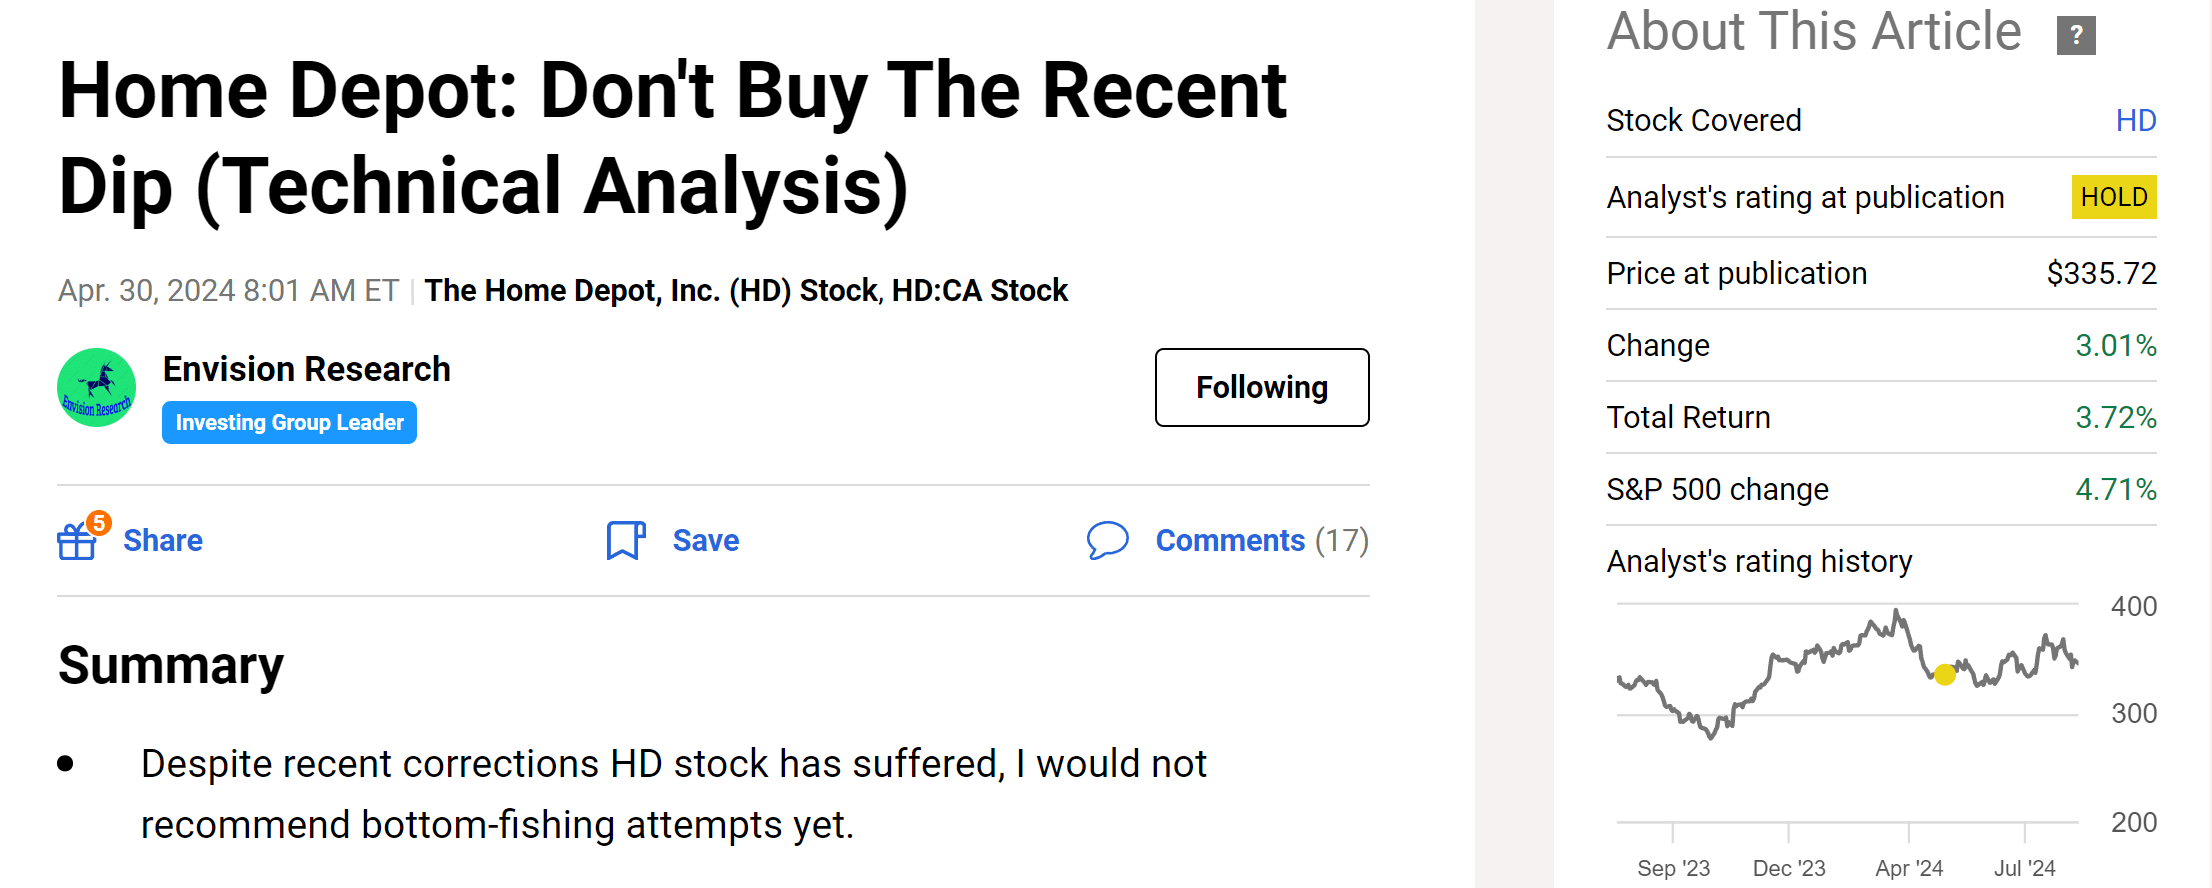Click the Share text link

(x=163, y=541)
